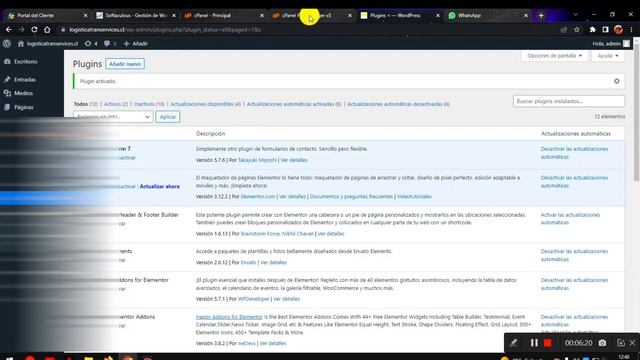Viewport: 640px width, 360px height.
Task: Enable auto-updates for Header & Footer Builder
Action: (x=570, y=219)
